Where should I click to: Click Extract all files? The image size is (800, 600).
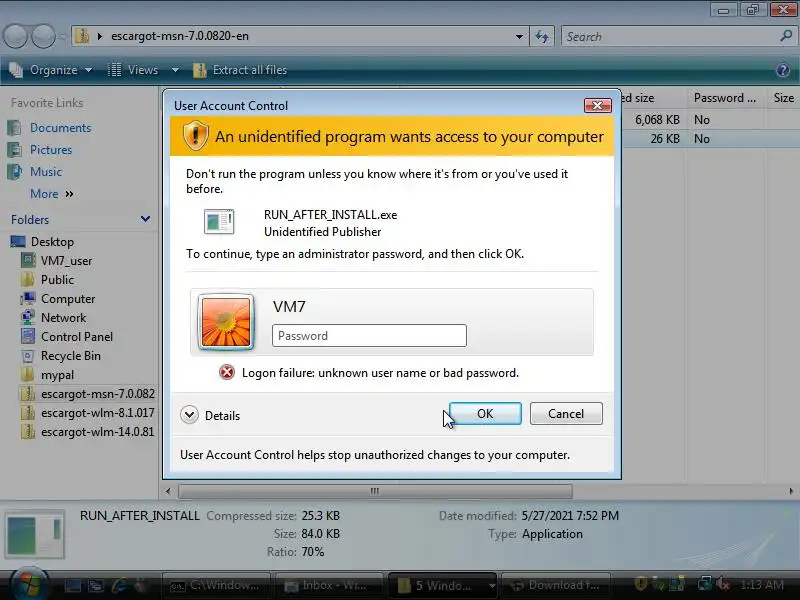coord(240,70)
